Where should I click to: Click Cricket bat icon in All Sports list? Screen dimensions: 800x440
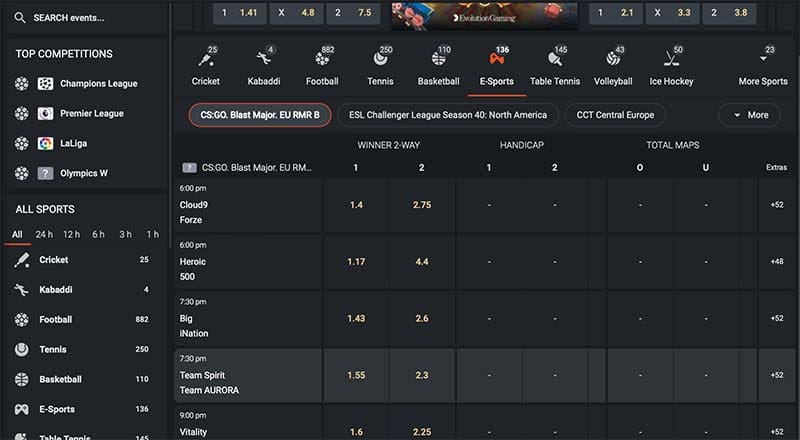click(21, 260)
